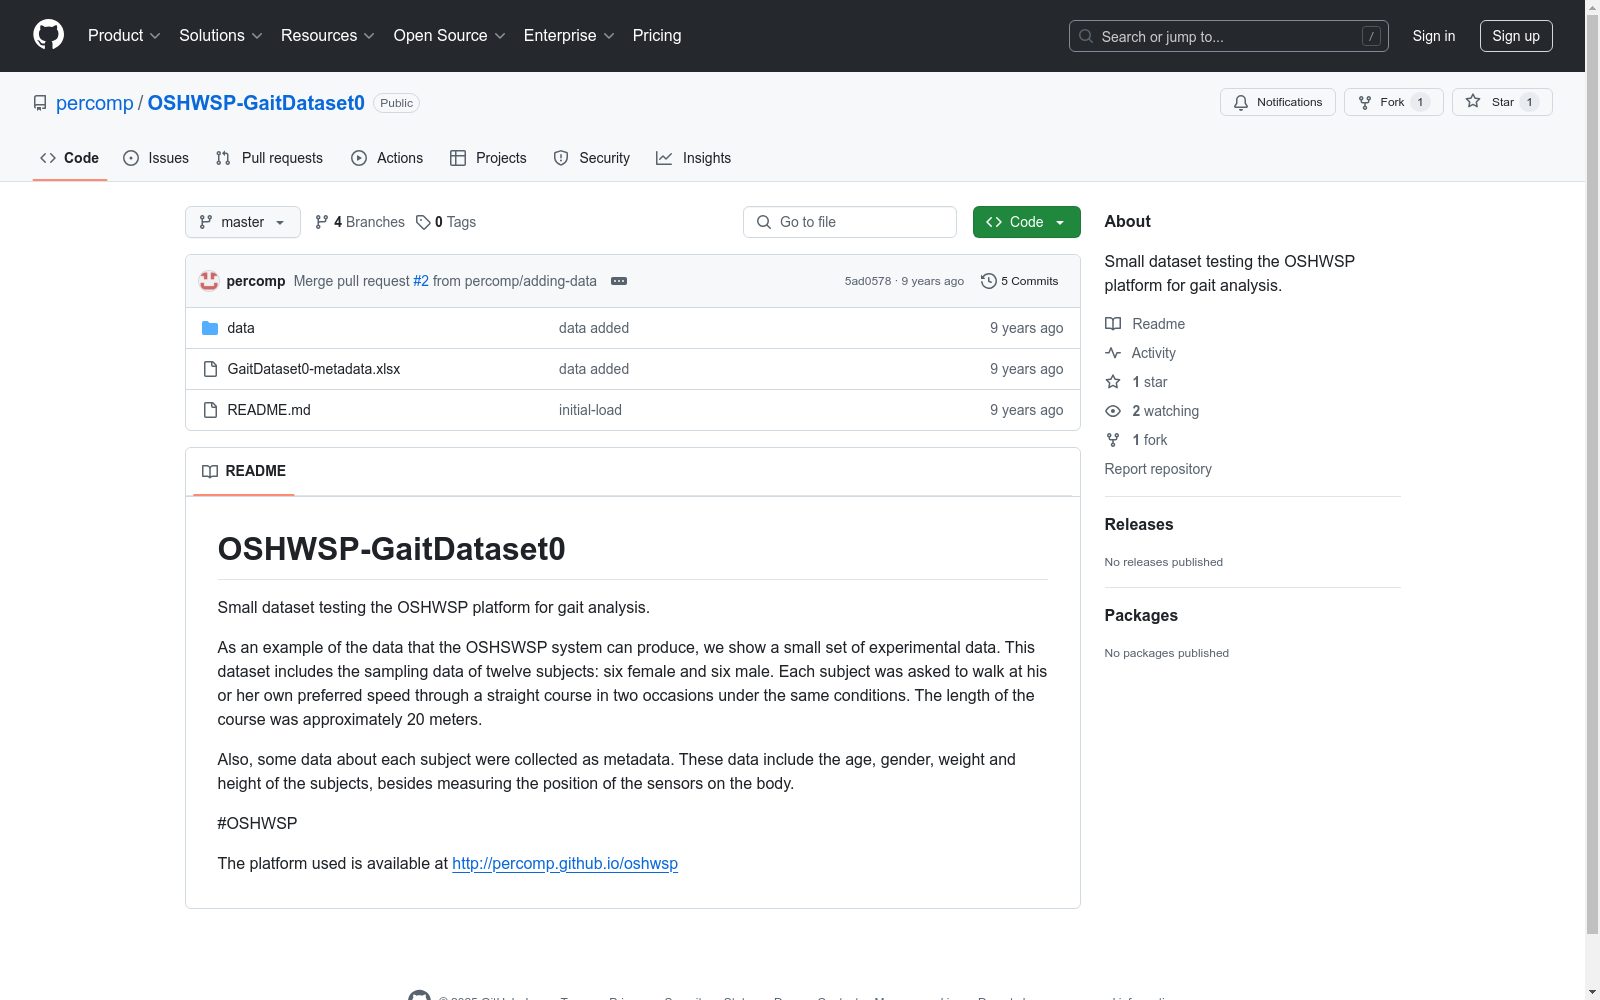Screen dimensions: 1600x1000
Task: Open the percomp owner link
Action: pos(95,103)
